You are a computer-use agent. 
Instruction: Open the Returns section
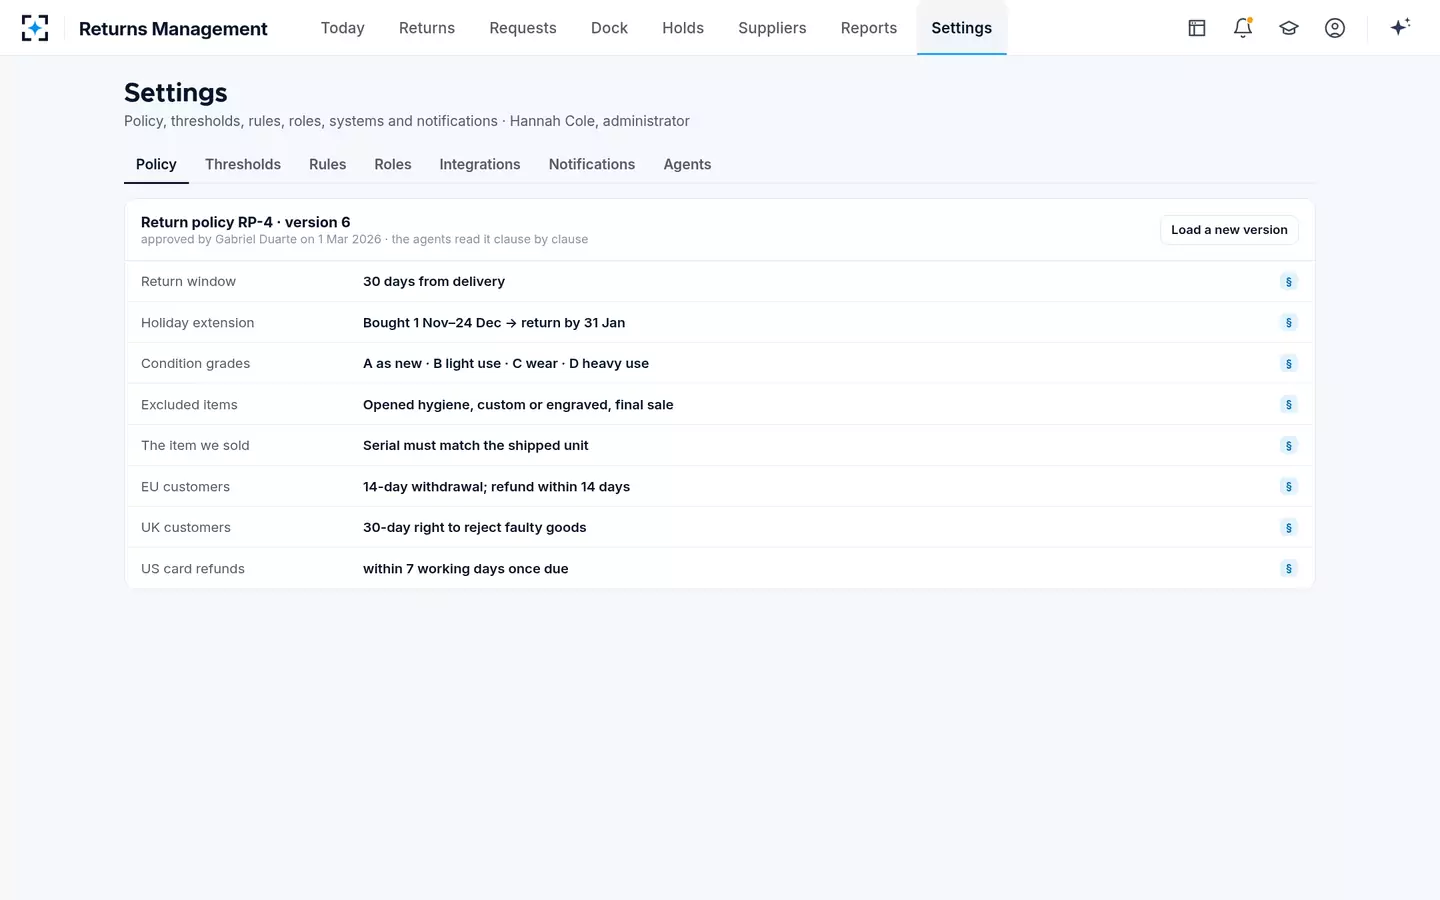(x=427, y=28)
